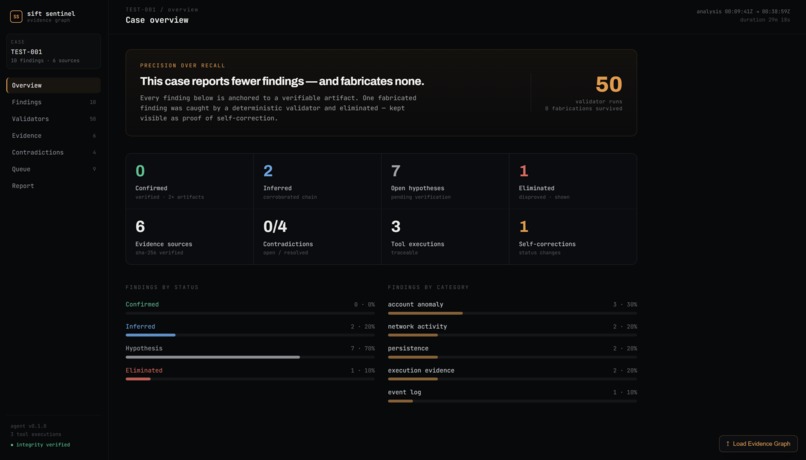Click the FINDINGS BY CATEGORY heading

(x=428, y=287)
